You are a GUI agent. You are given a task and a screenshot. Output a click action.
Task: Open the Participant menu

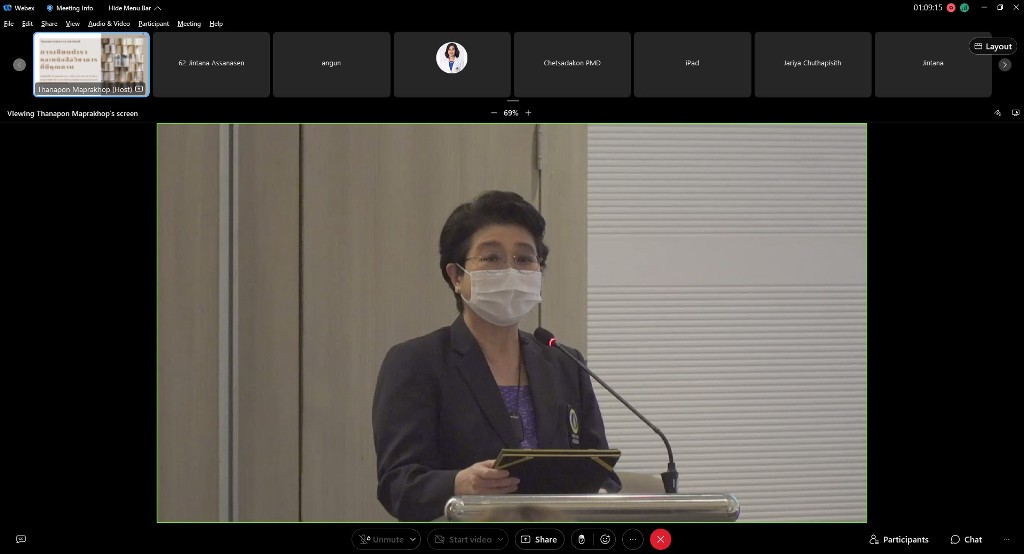[153, 23]
